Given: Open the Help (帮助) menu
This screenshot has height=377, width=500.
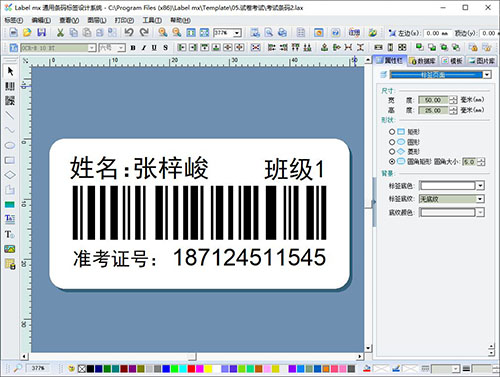Looking at the screenshot, I should [180, 20].
